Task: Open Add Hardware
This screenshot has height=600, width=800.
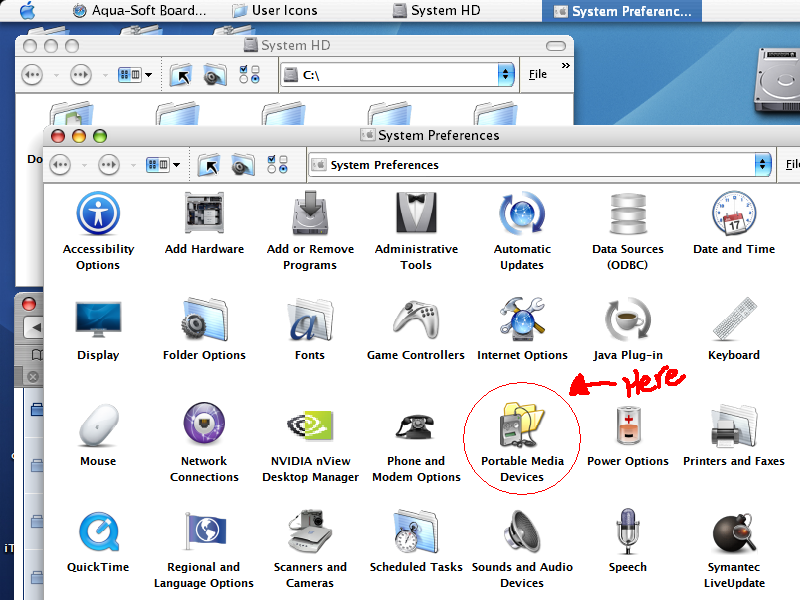Action: coord(204,223)
